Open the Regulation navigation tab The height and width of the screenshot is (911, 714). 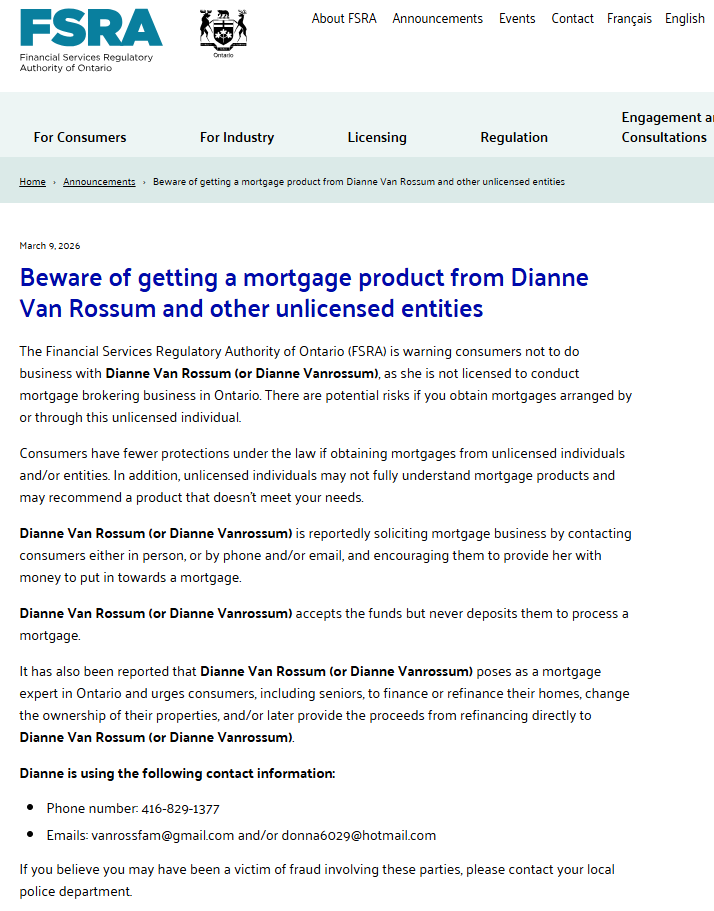[x=514, y=137]
